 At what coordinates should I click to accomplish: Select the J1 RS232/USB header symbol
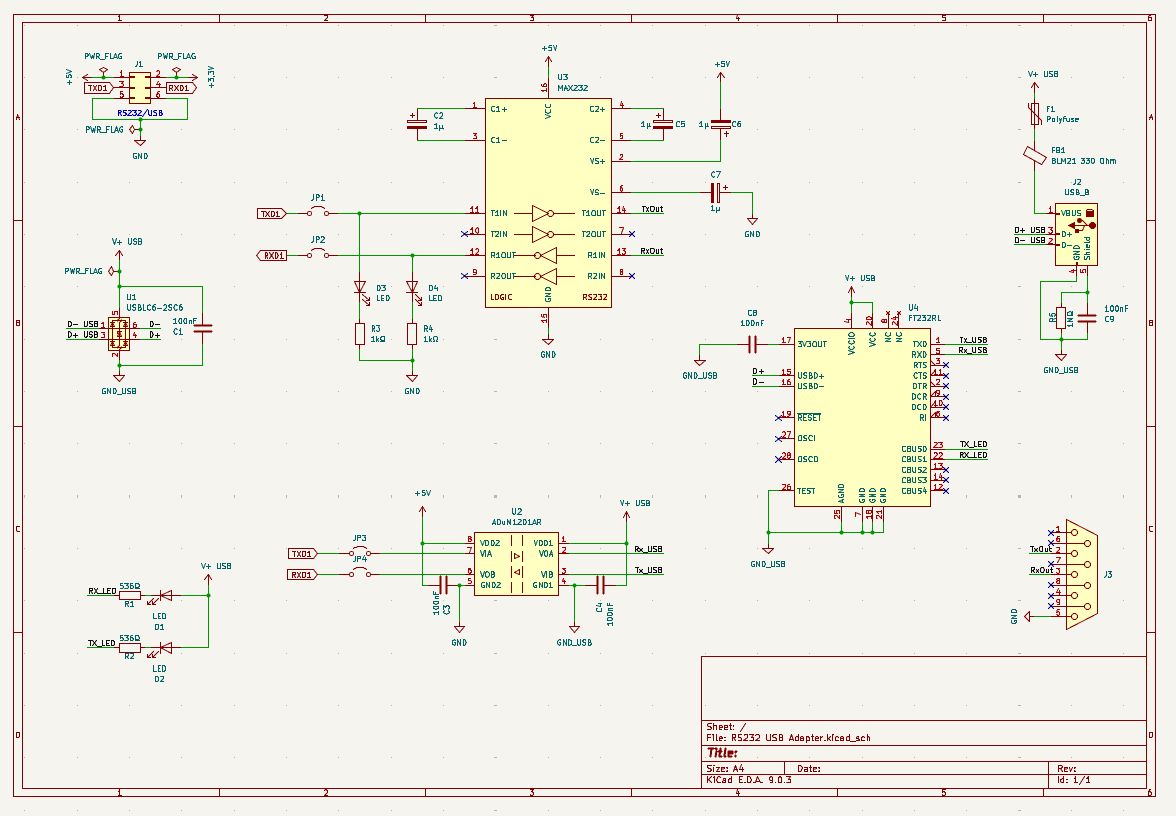click(x=140, y=87)
